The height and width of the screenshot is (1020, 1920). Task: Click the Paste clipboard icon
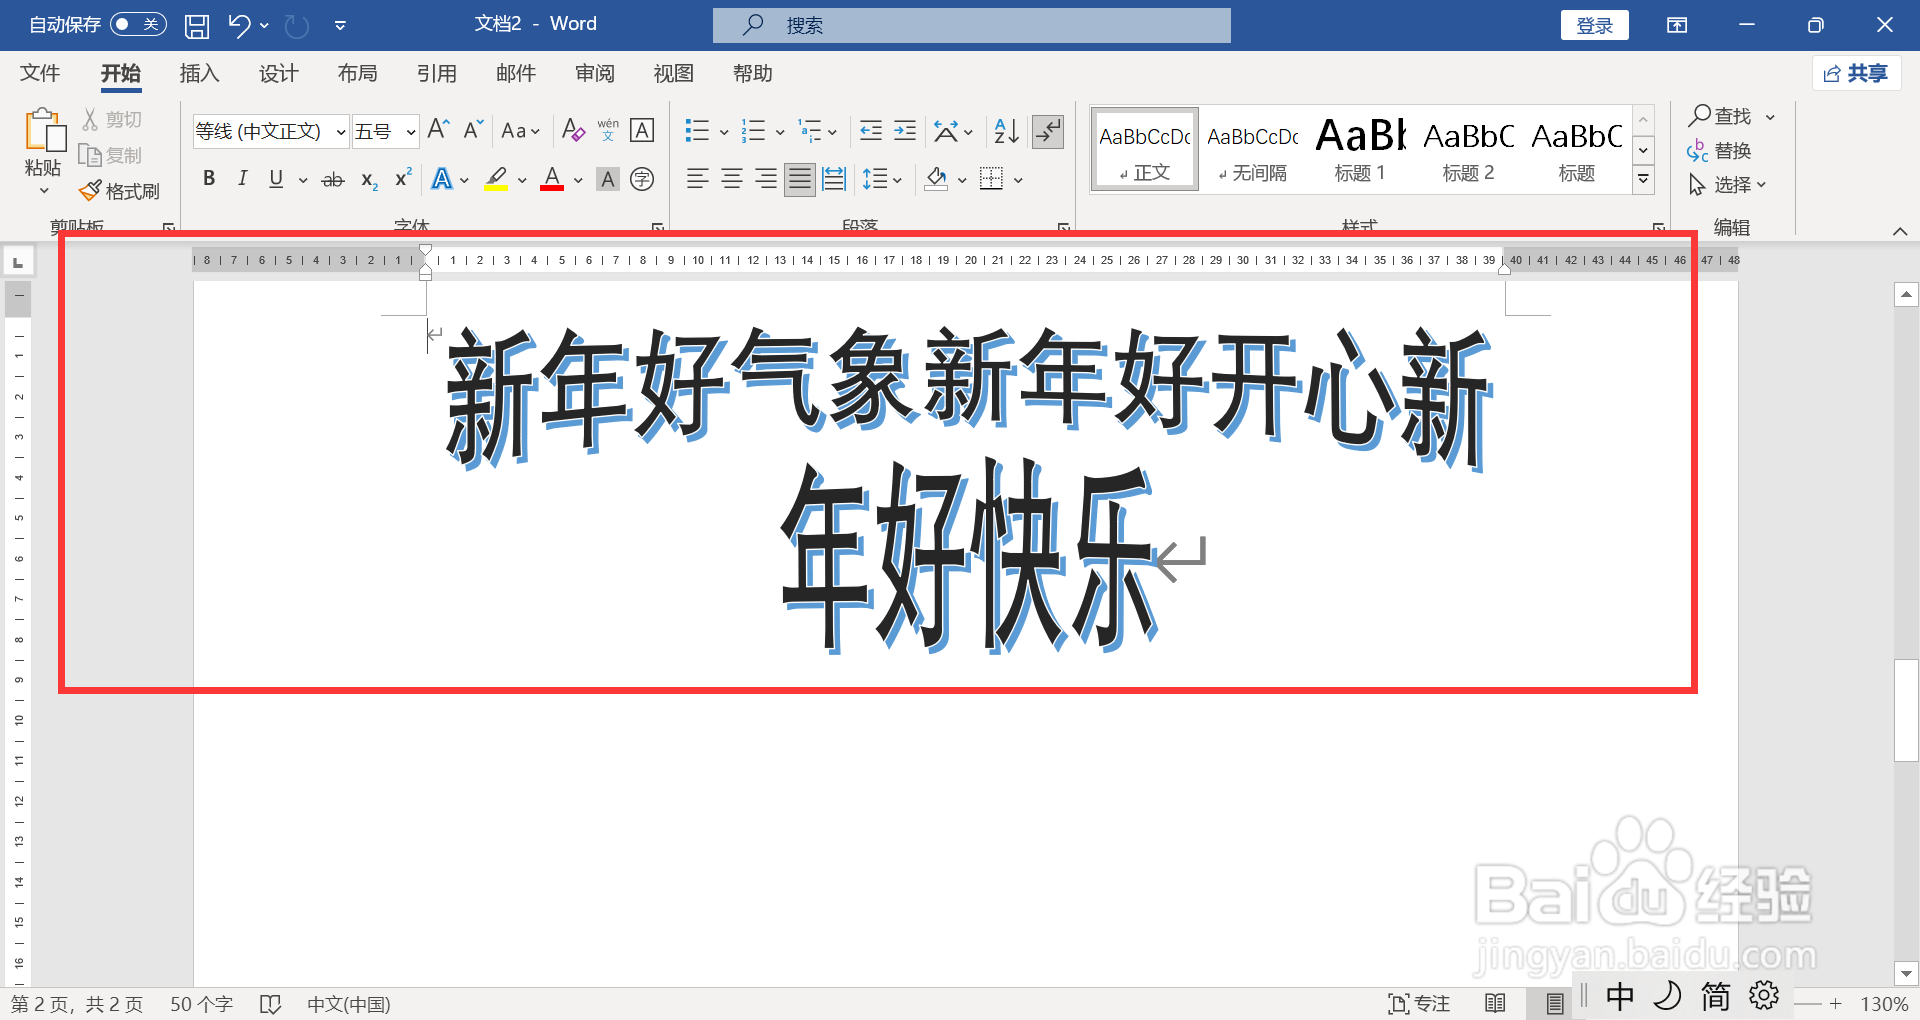click(43, 131)
